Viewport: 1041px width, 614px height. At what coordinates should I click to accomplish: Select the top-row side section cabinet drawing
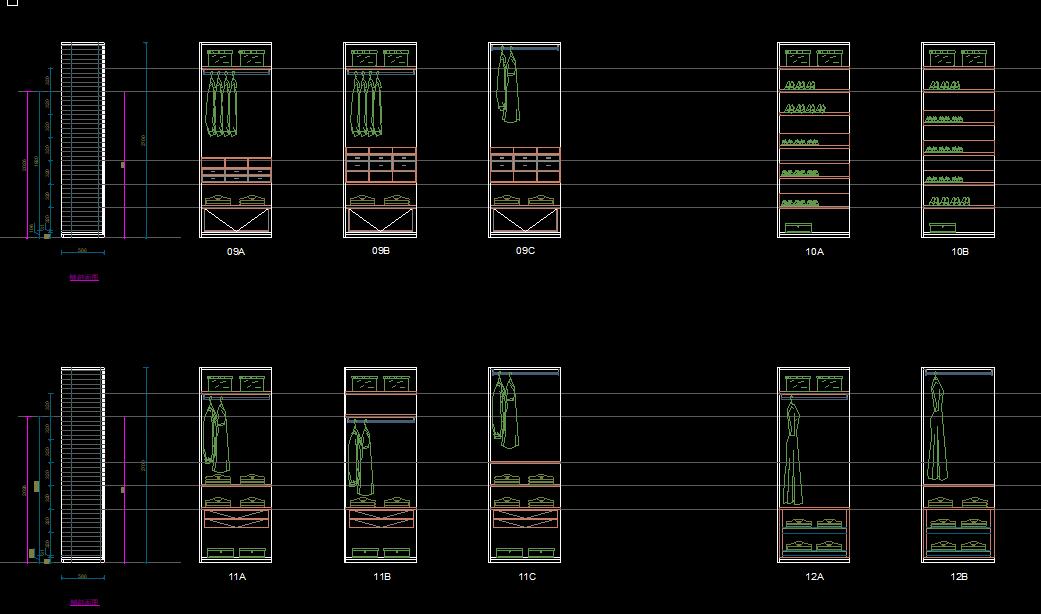tap(83, 140)
